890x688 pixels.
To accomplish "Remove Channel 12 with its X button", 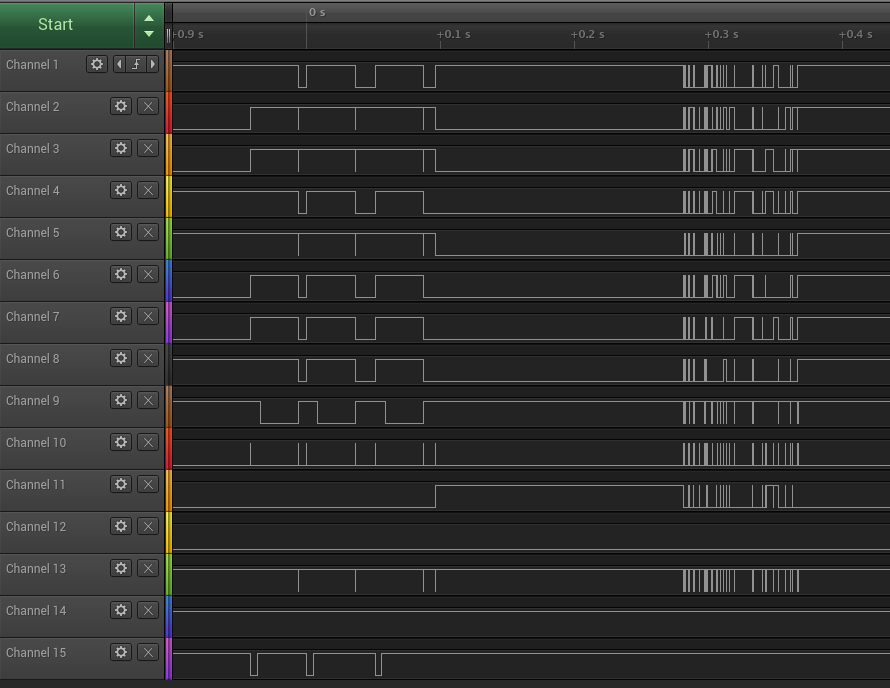I will pyautogui.click(x=148, y=526).
